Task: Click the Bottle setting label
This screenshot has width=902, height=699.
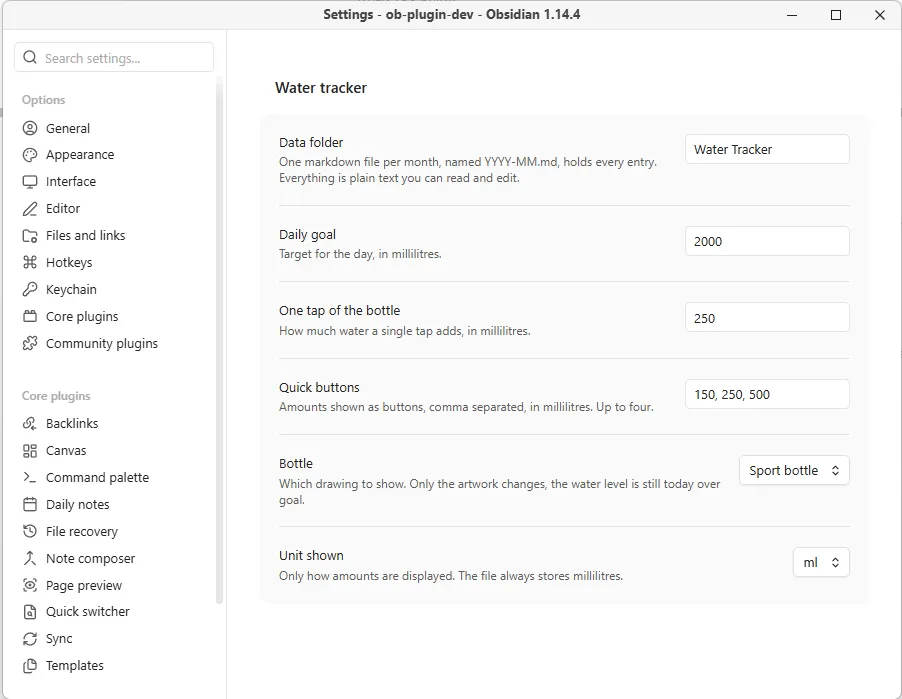Action: 296,463
